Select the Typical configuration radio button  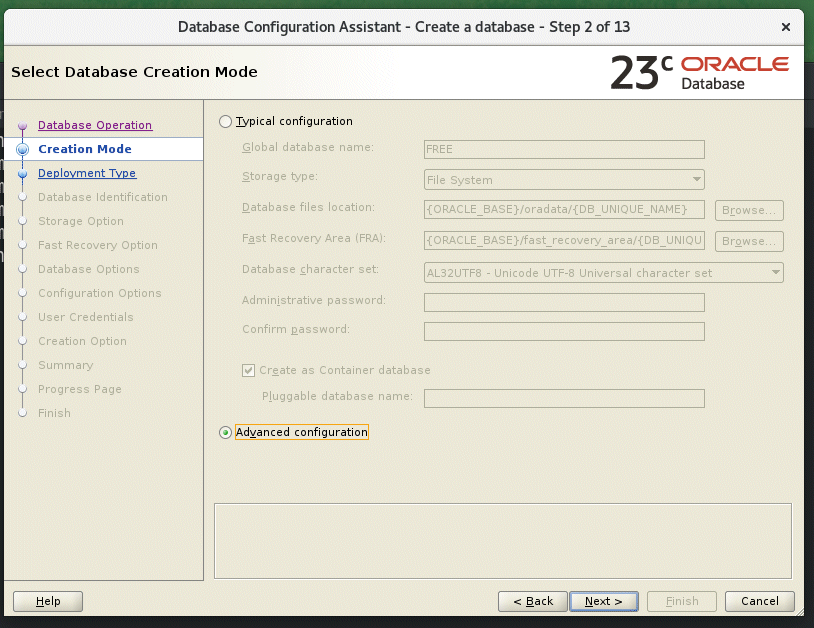(225, 122)
